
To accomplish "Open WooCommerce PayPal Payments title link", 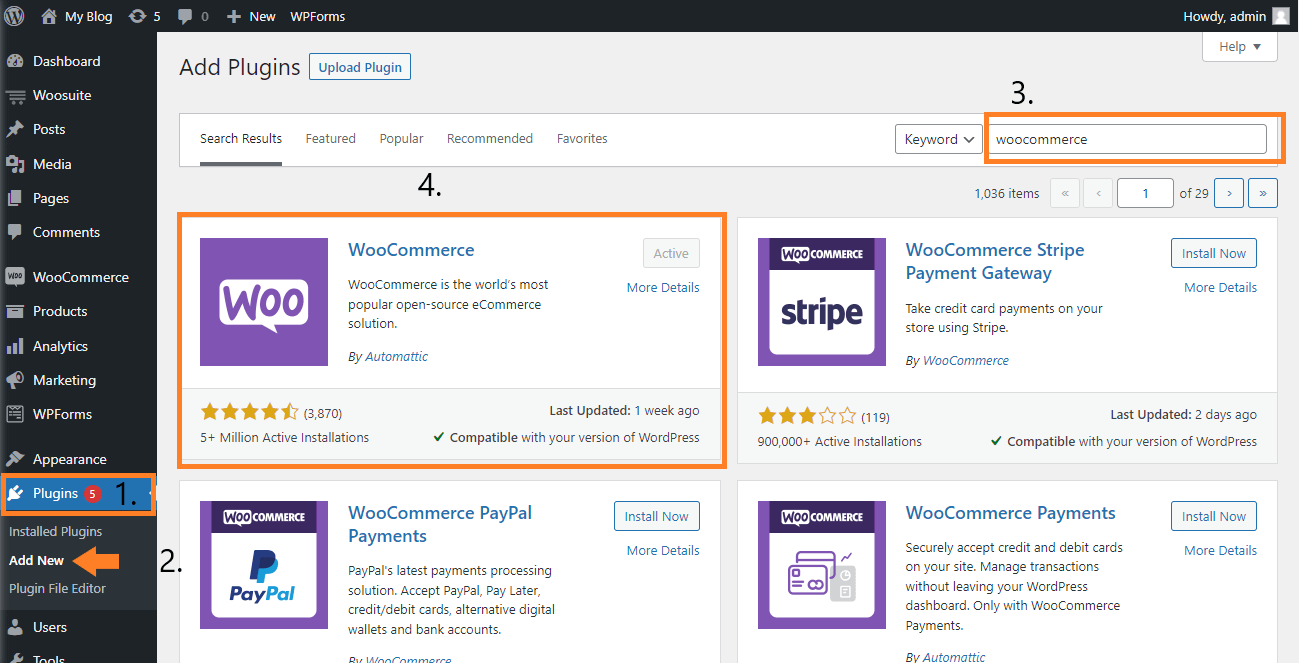I will tap(440, 524).
